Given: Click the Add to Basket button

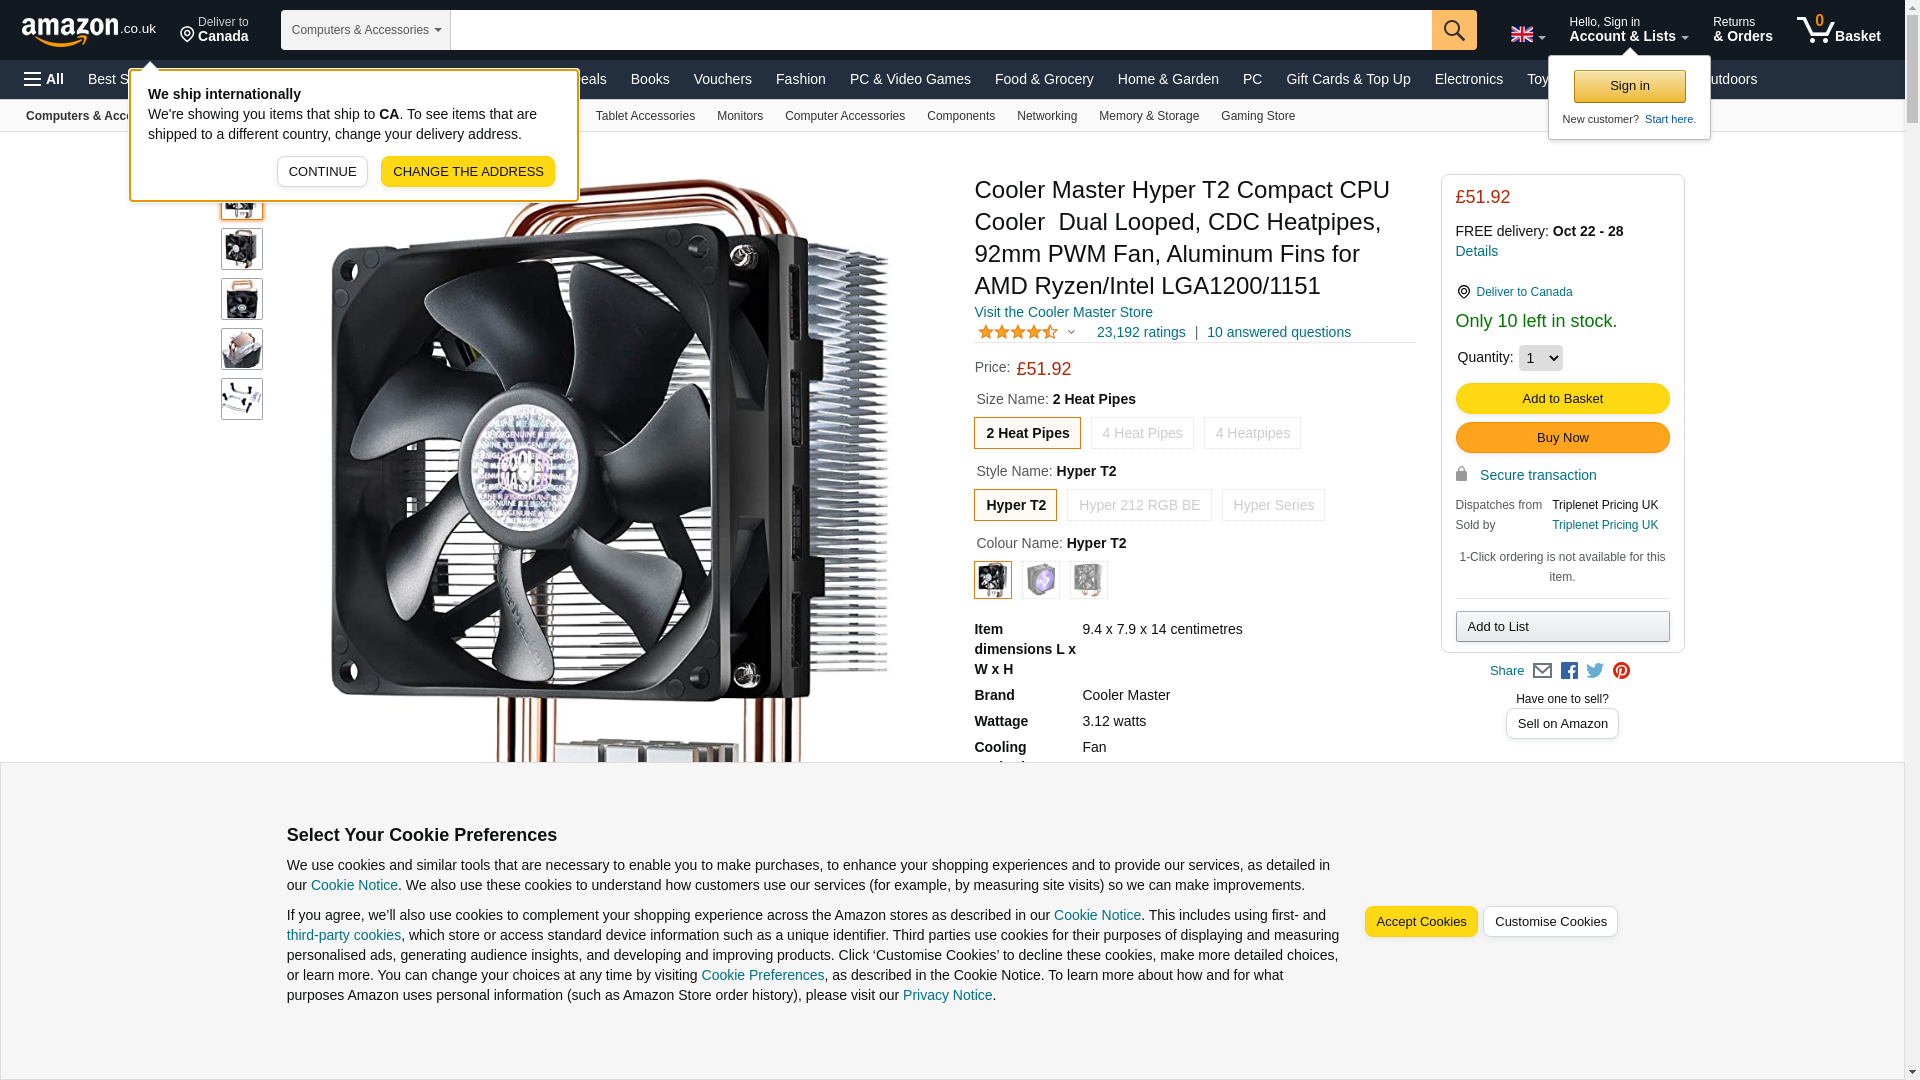Looking at the screenshot, I should click(1562, 399).
